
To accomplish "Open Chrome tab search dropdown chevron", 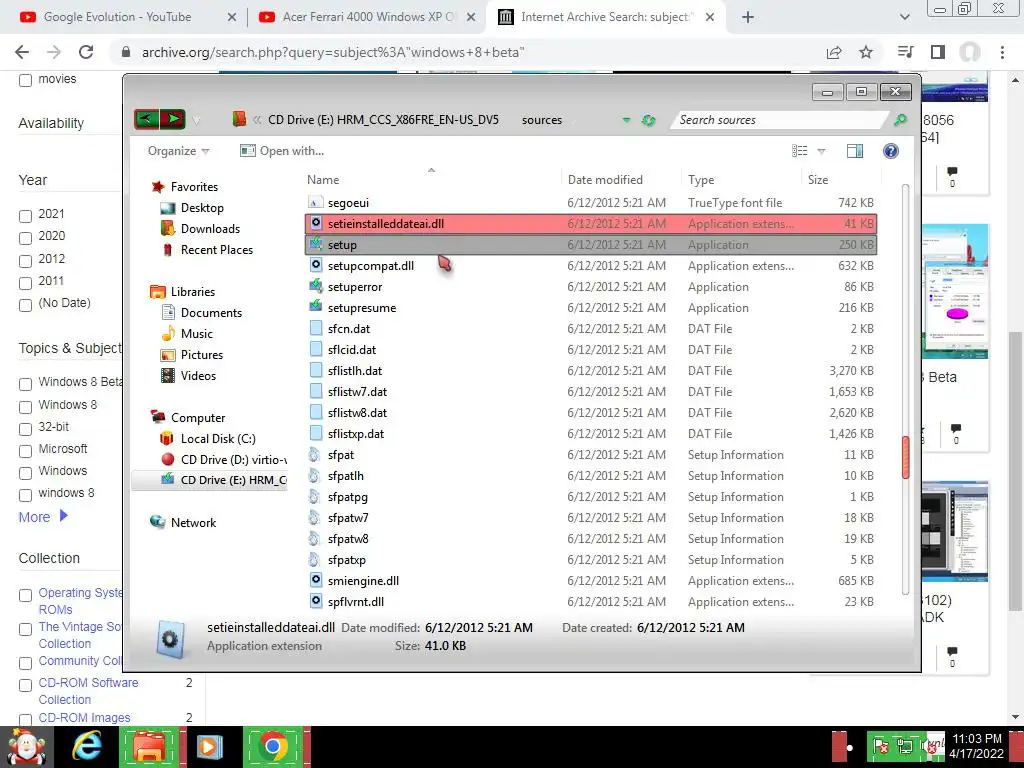I will click(904, 18).
